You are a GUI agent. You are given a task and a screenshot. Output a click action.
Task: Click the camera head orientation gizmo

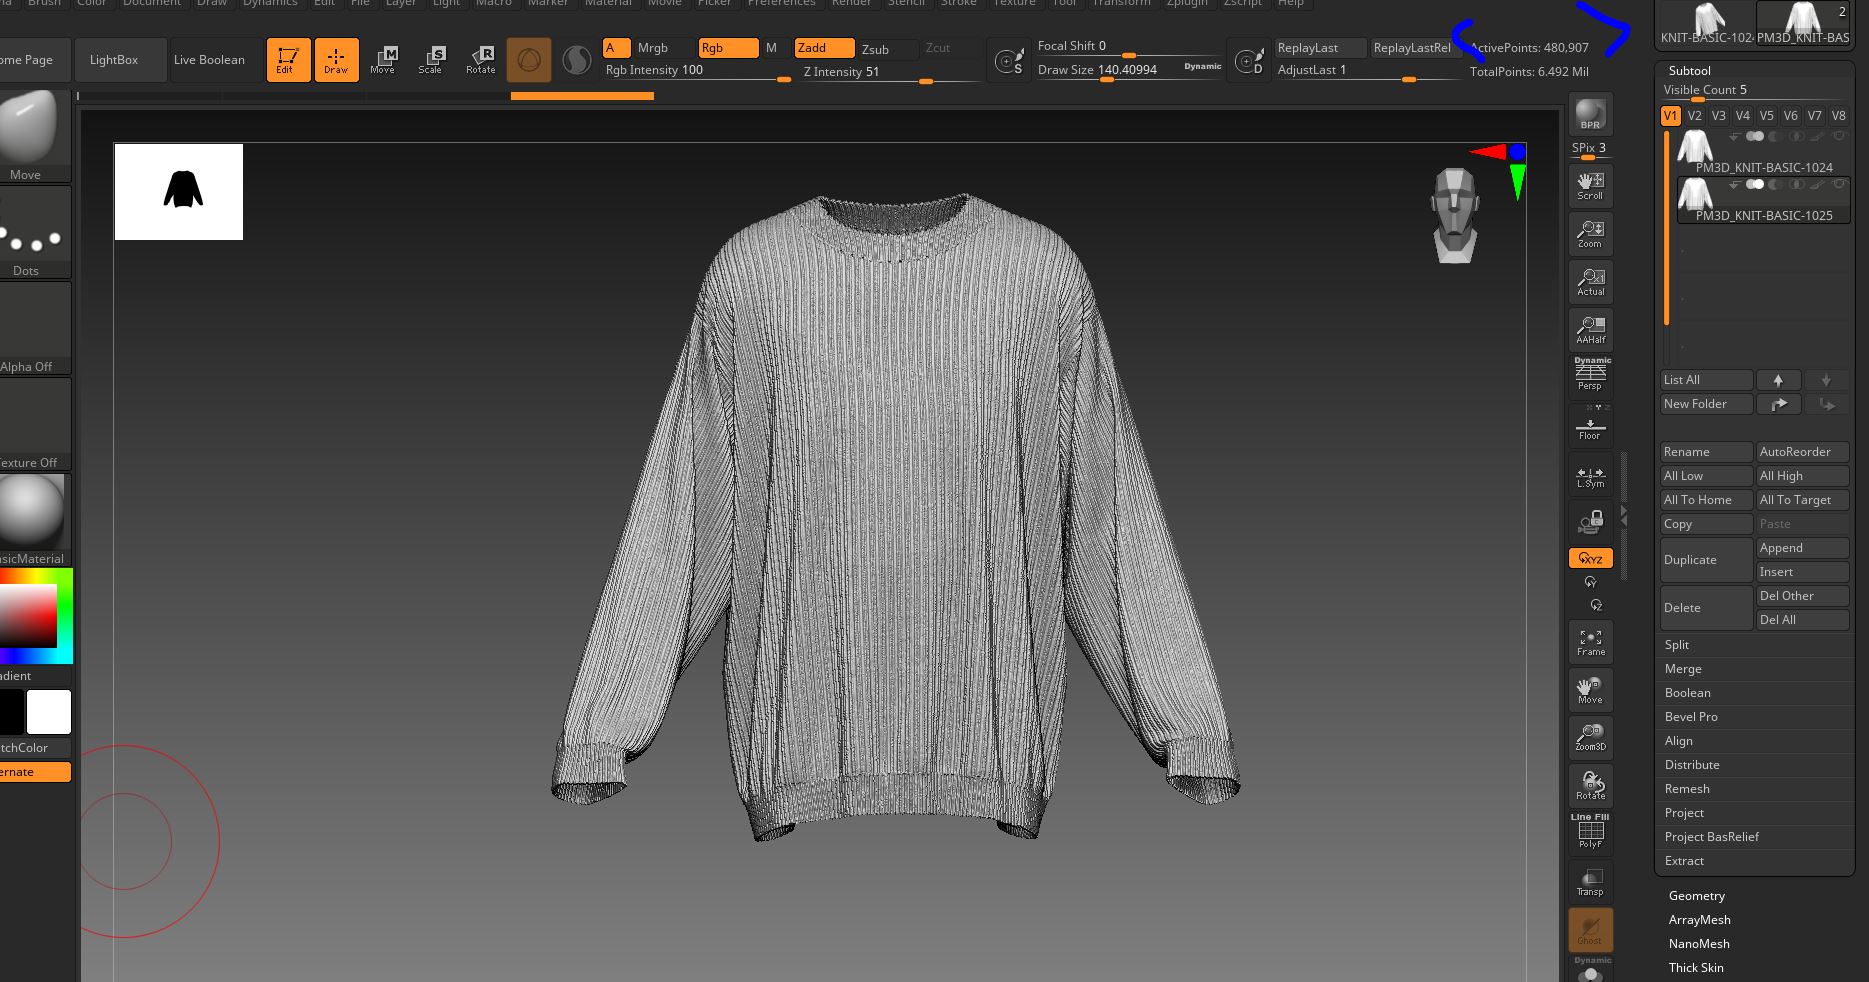(x=1455, y=216)
